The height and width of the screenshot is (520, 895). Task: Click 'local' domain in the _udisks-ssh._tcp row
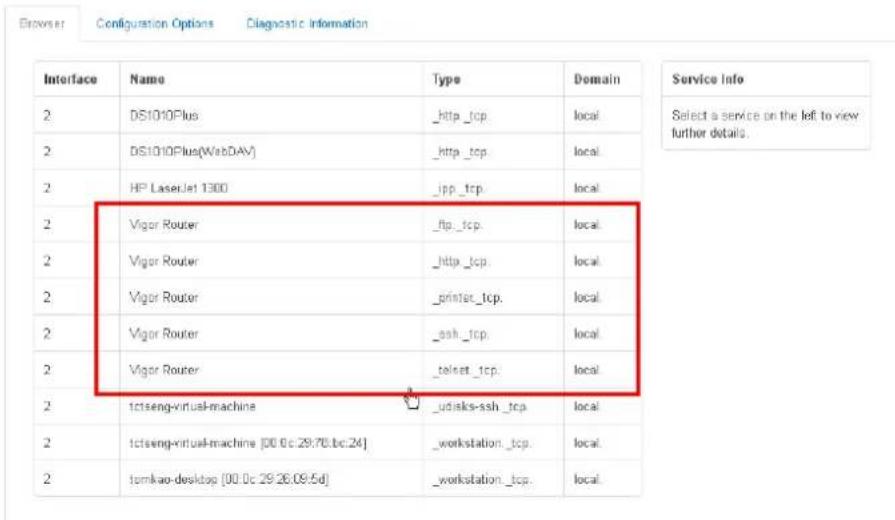(587, 406)
